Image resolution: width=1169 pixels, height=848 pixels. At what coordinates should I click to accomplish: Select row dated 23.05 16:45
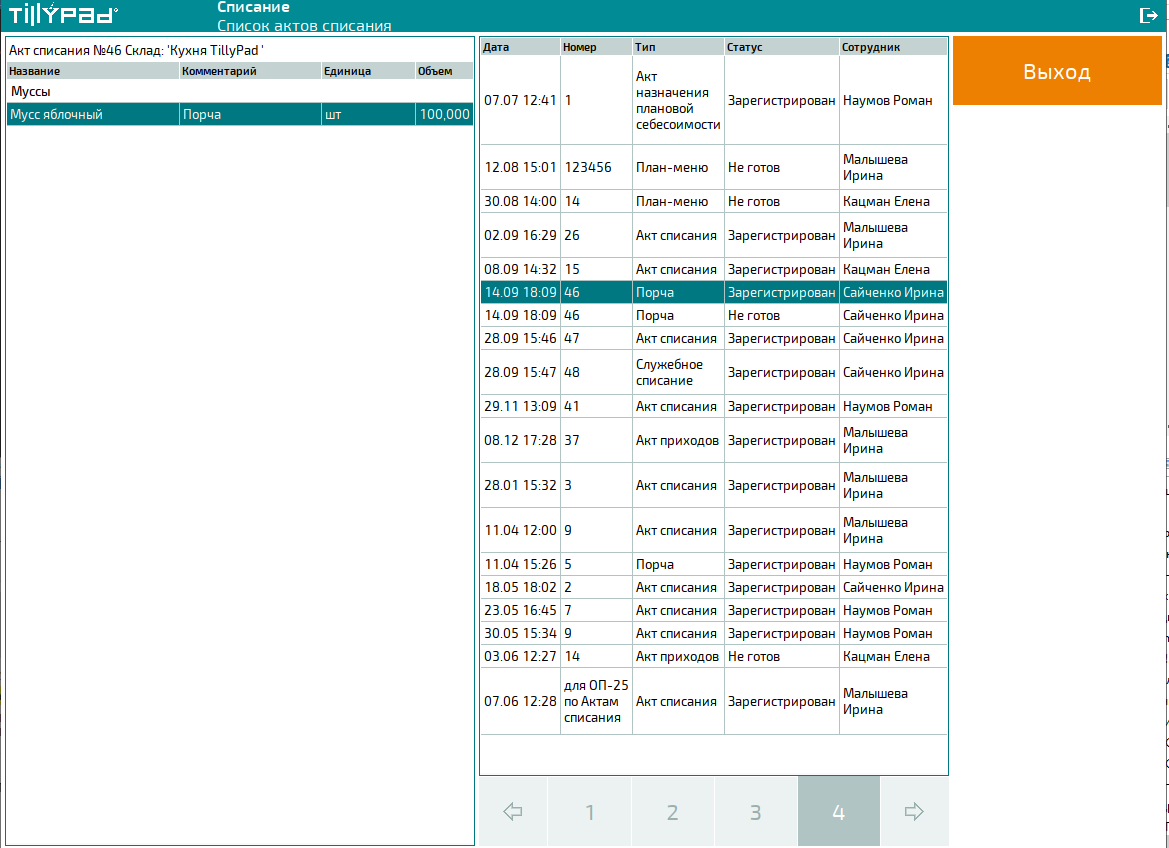713,611
